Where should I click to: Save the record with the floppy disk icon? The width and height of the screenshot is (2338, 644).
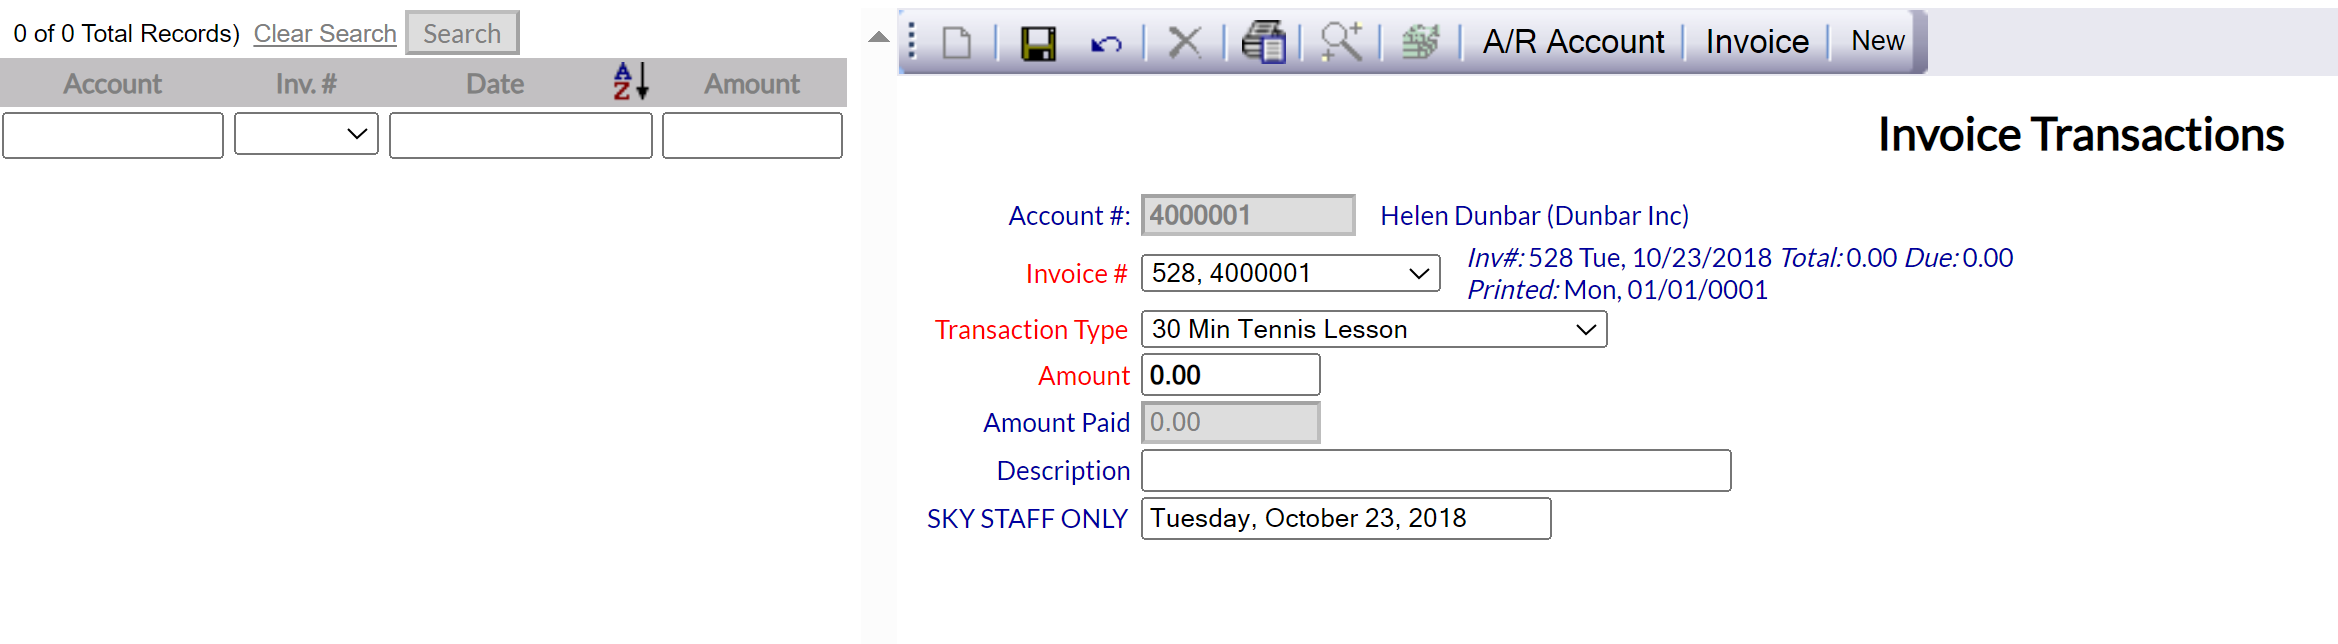[1037, 43]
